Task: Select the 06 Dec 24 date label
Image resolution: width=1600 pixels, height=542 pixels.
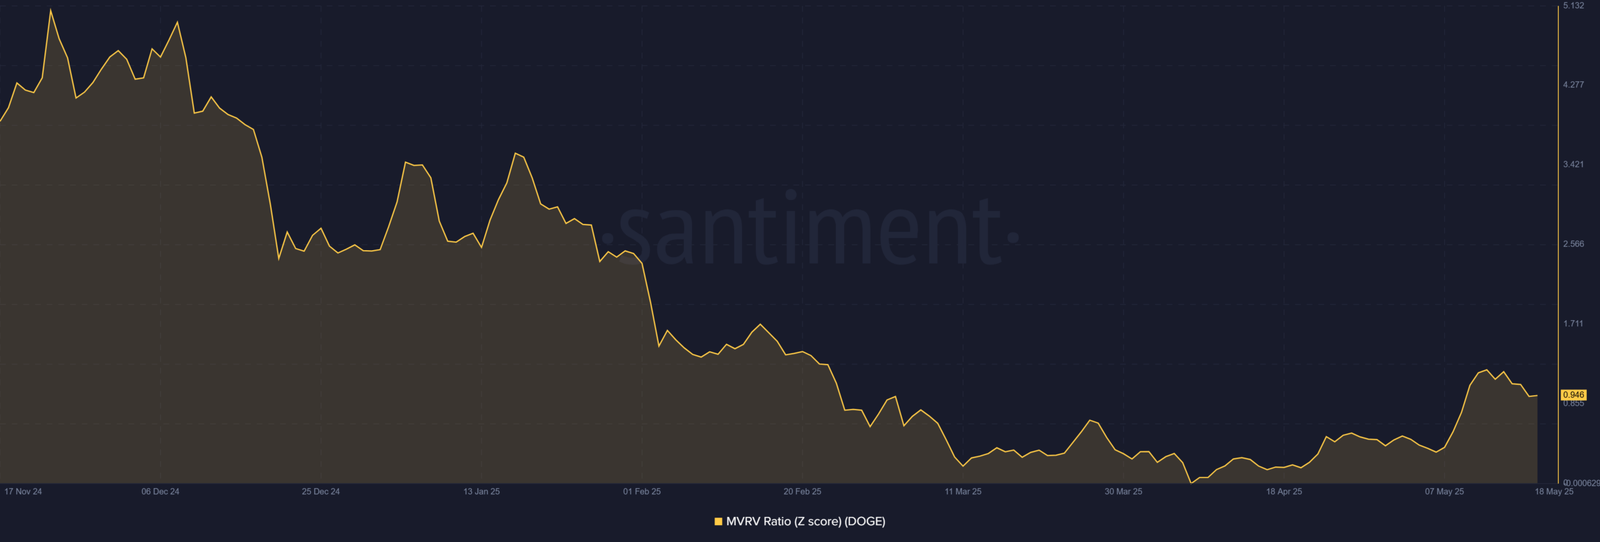Action: (160, 492)
